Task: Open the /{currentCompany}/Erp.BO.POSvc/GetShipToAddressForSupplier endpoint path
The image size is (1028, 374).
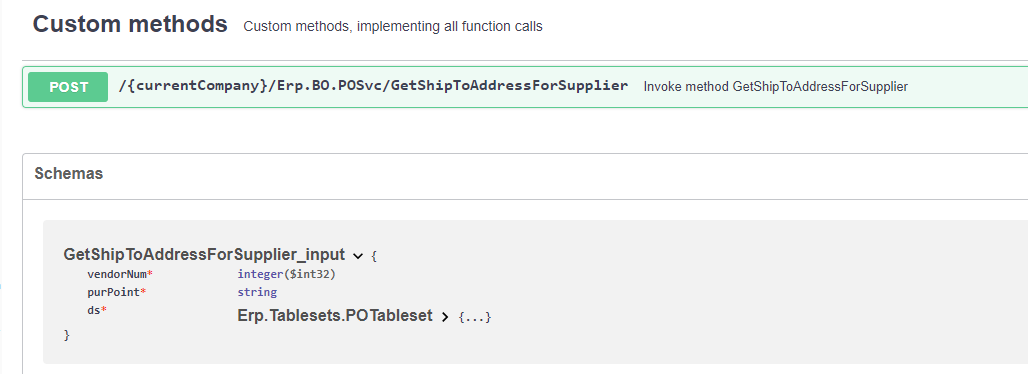Action: click(x=373, y=86)
